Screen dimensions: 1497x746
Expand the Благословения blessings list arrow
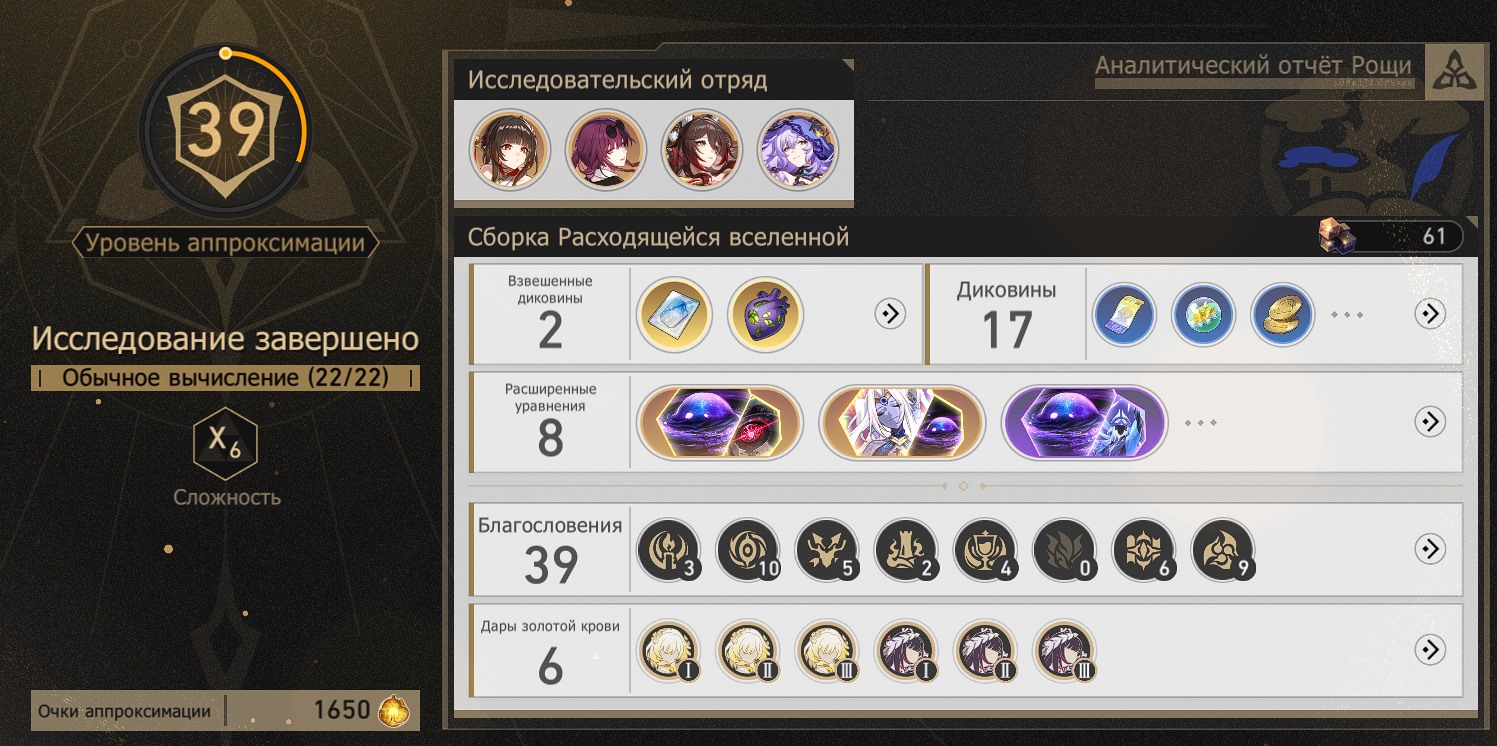click(x=1431, y=549)
